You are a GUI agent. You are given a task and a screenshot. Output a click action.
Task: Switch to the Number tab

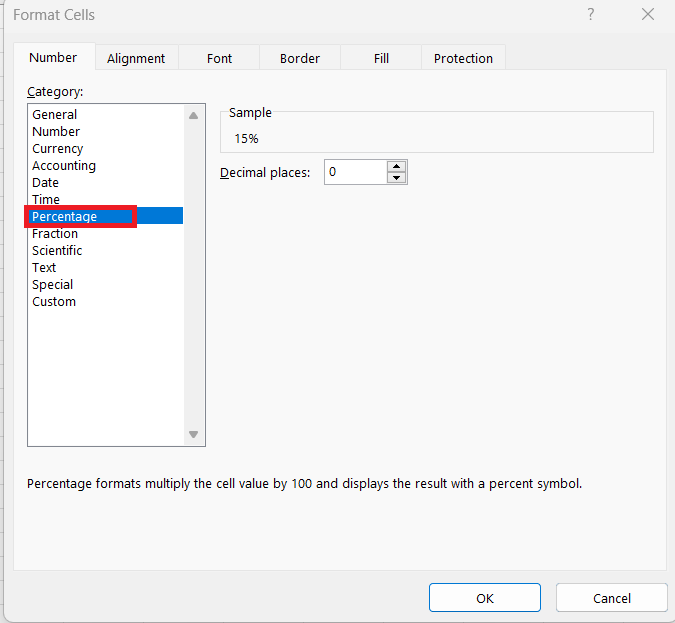pyautogui.click(x=53, y=57)
